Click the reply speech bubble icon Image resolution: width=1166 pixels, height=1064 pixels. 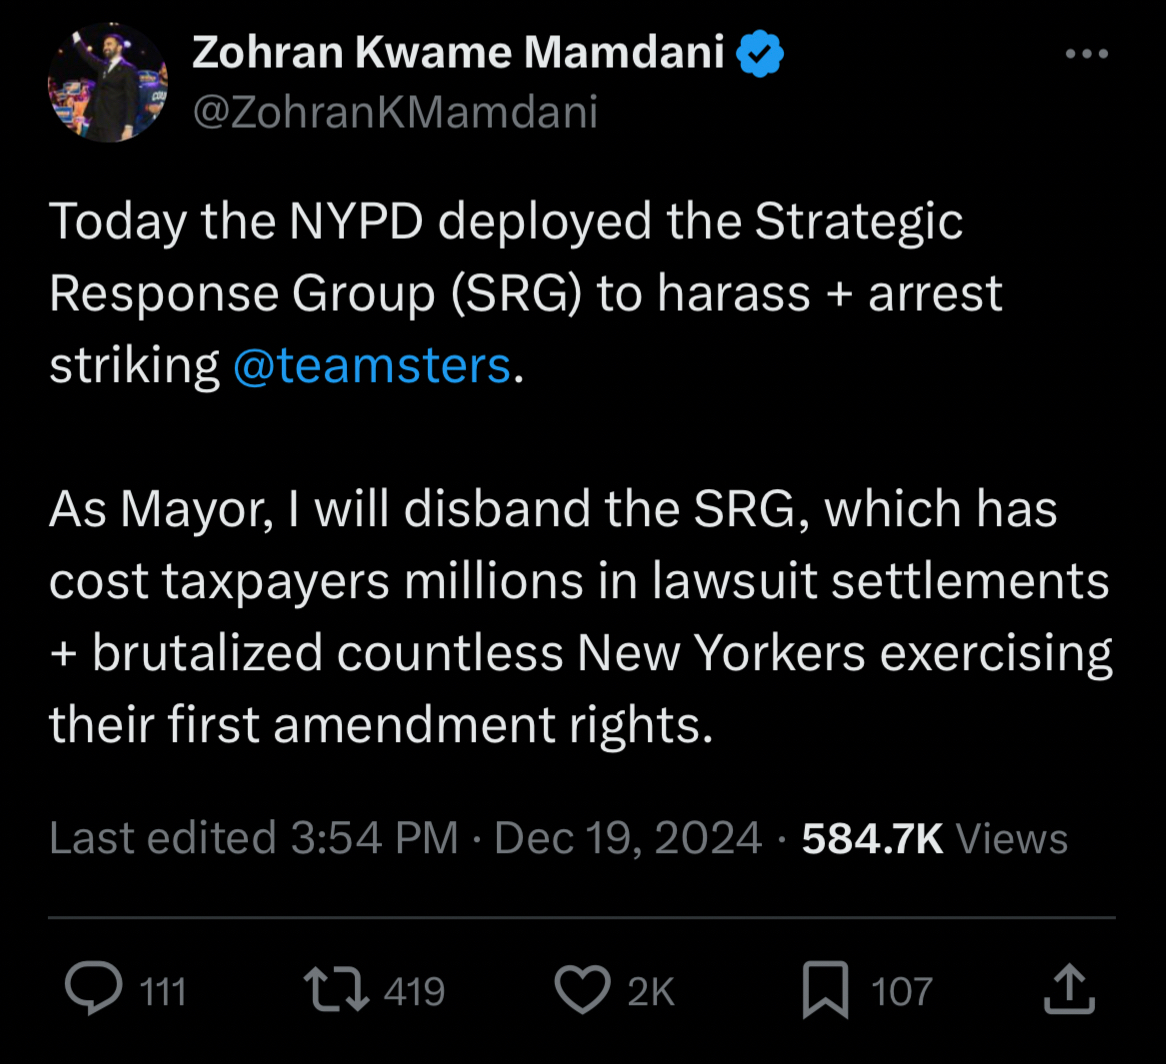tap(94, 989)
